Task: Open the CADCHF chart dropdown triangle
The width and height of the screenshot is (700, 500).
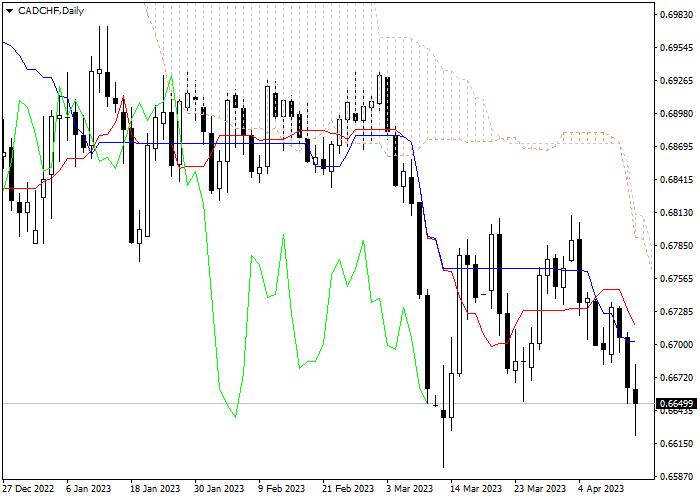Action: pyautogui.click(x=9, y=11)
